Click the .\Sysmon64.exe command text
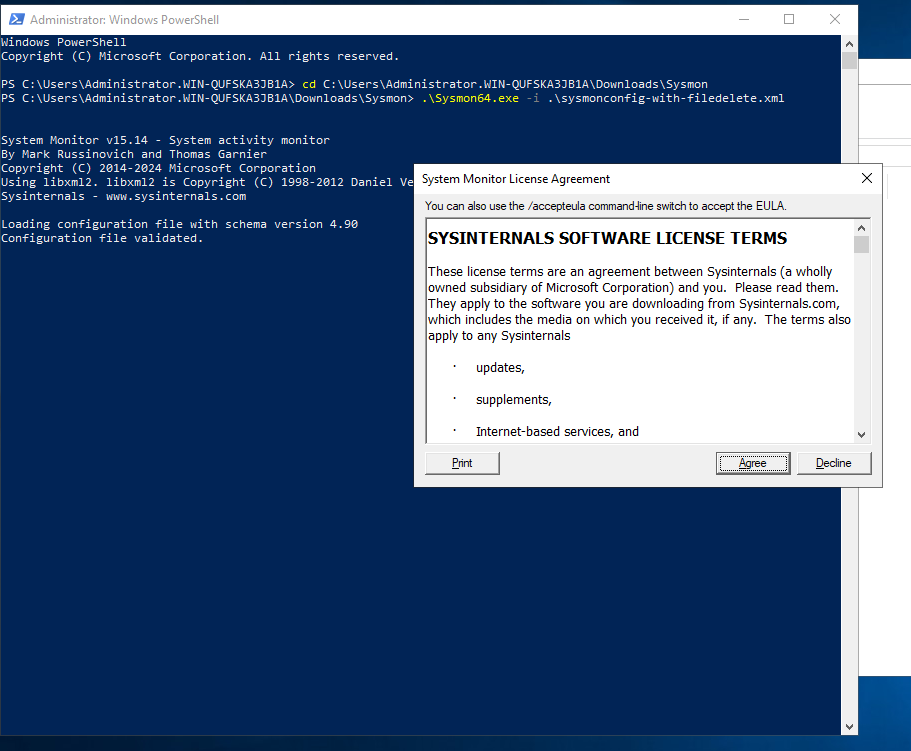Image resolution: width=911 pixels, height=751 pixels. point(470,98)
